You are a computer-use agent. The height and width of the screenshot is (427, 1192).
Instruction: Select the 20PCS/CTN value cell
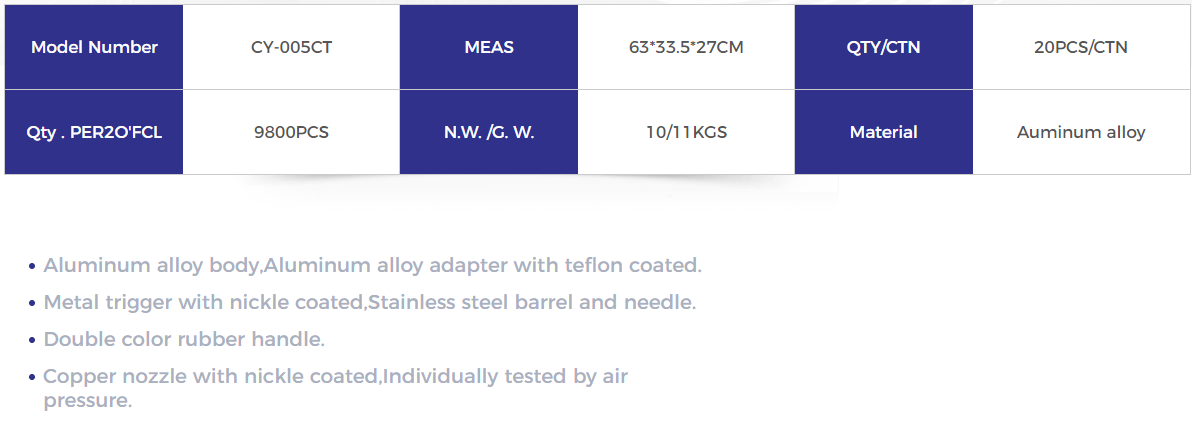click(1081, 47)
